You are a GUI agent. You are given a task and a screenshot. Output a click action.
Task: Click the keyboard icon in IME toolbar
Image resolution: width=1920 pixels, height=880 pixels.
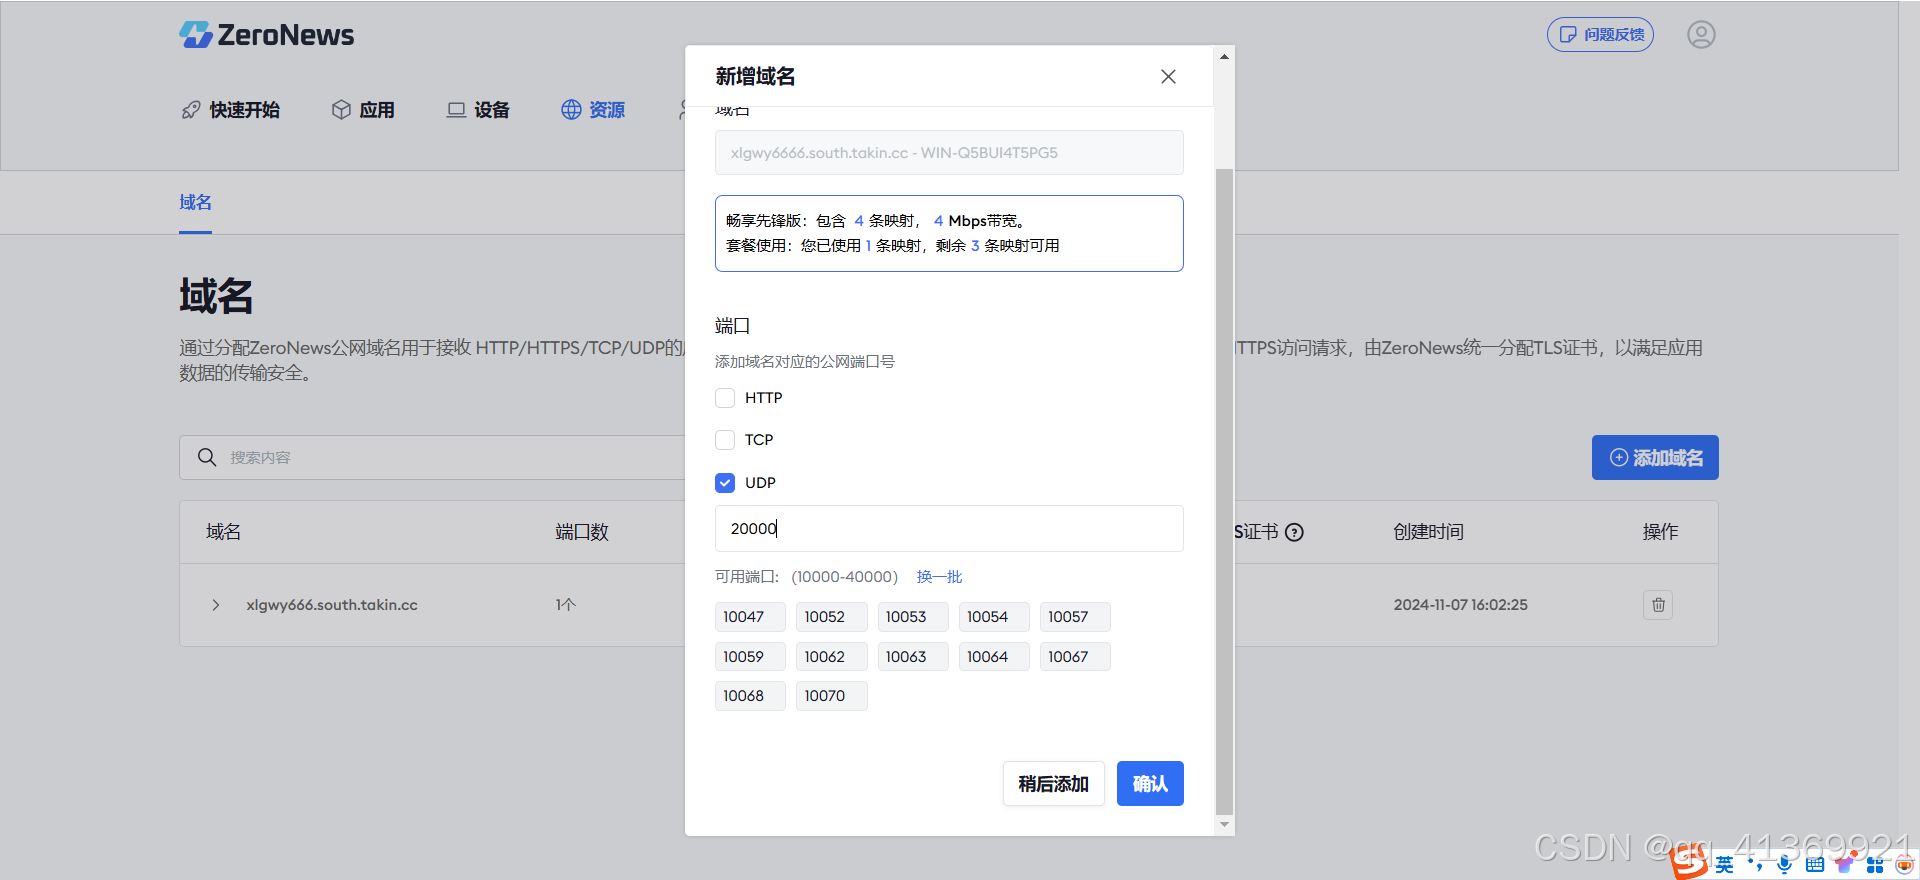[1815, 865]
